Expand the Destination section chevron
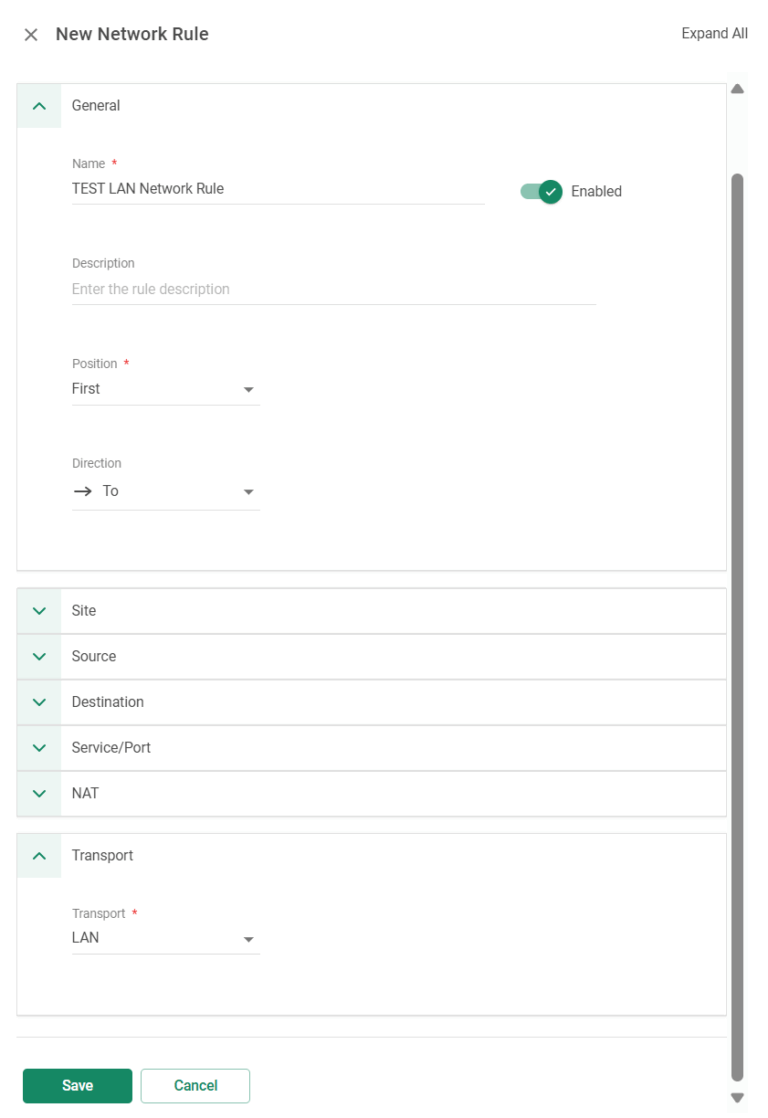768x1118 pixels. 39,702
